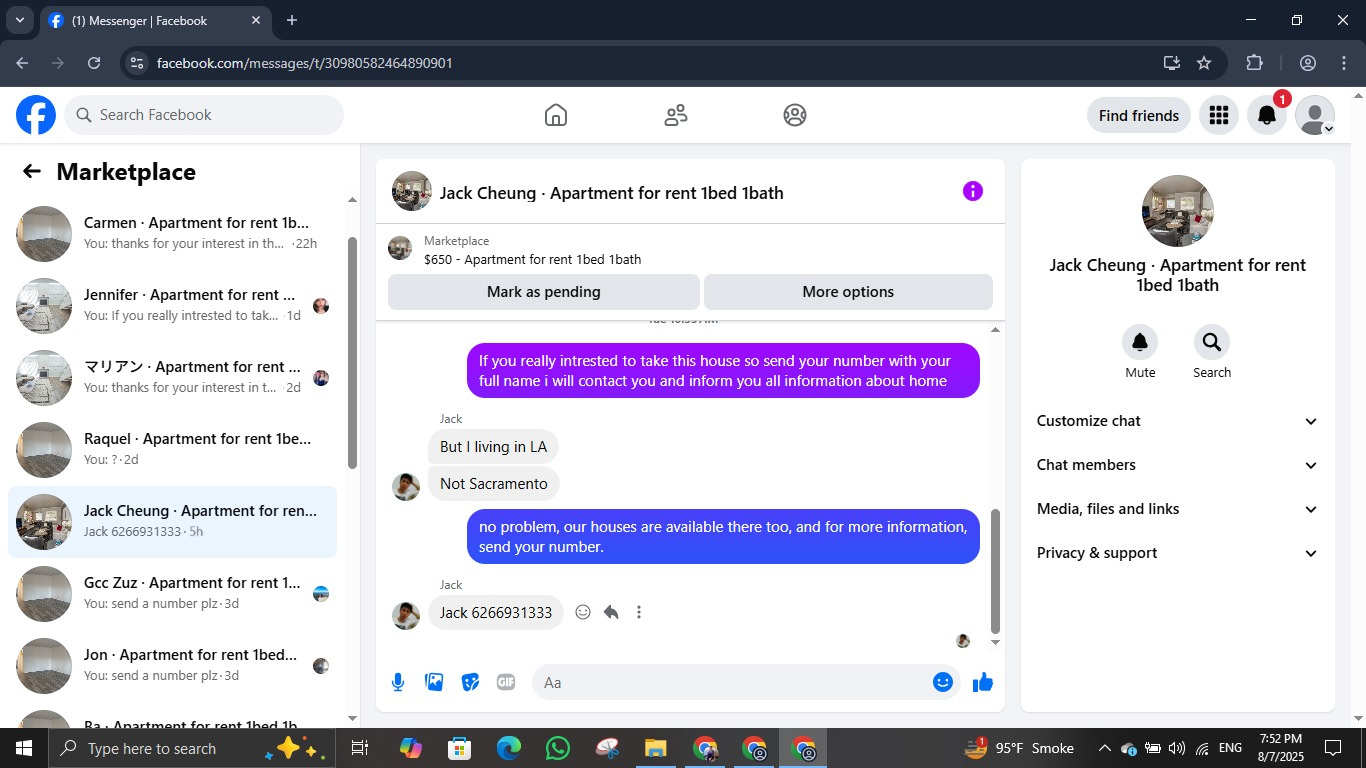The image size is (1366, 768).
Task: Click the Mark as pending button
Action: click(x=544, y=292)
